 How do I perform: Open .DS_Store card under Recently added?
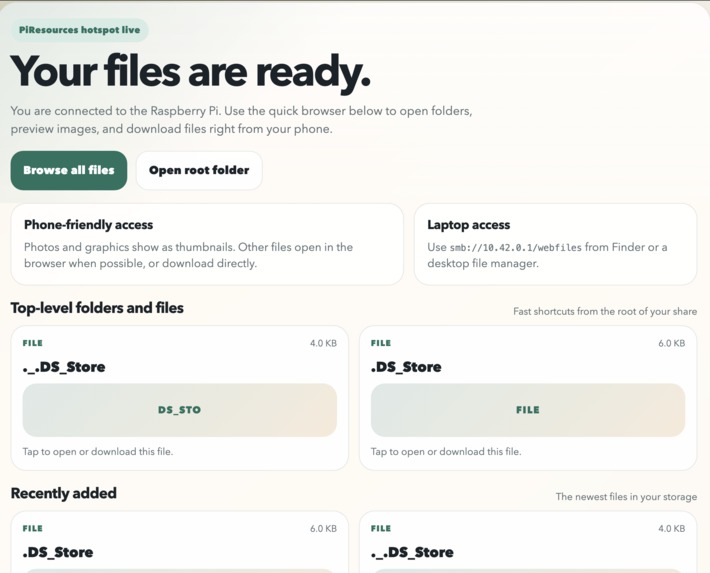click(x=180, y=542)
